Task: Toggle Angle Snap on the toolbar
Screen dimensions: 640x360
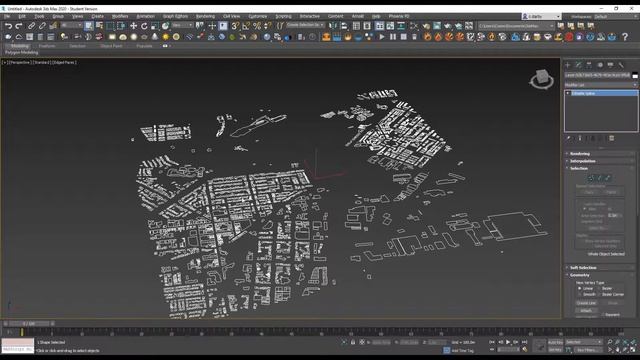Action: point(246,26)
